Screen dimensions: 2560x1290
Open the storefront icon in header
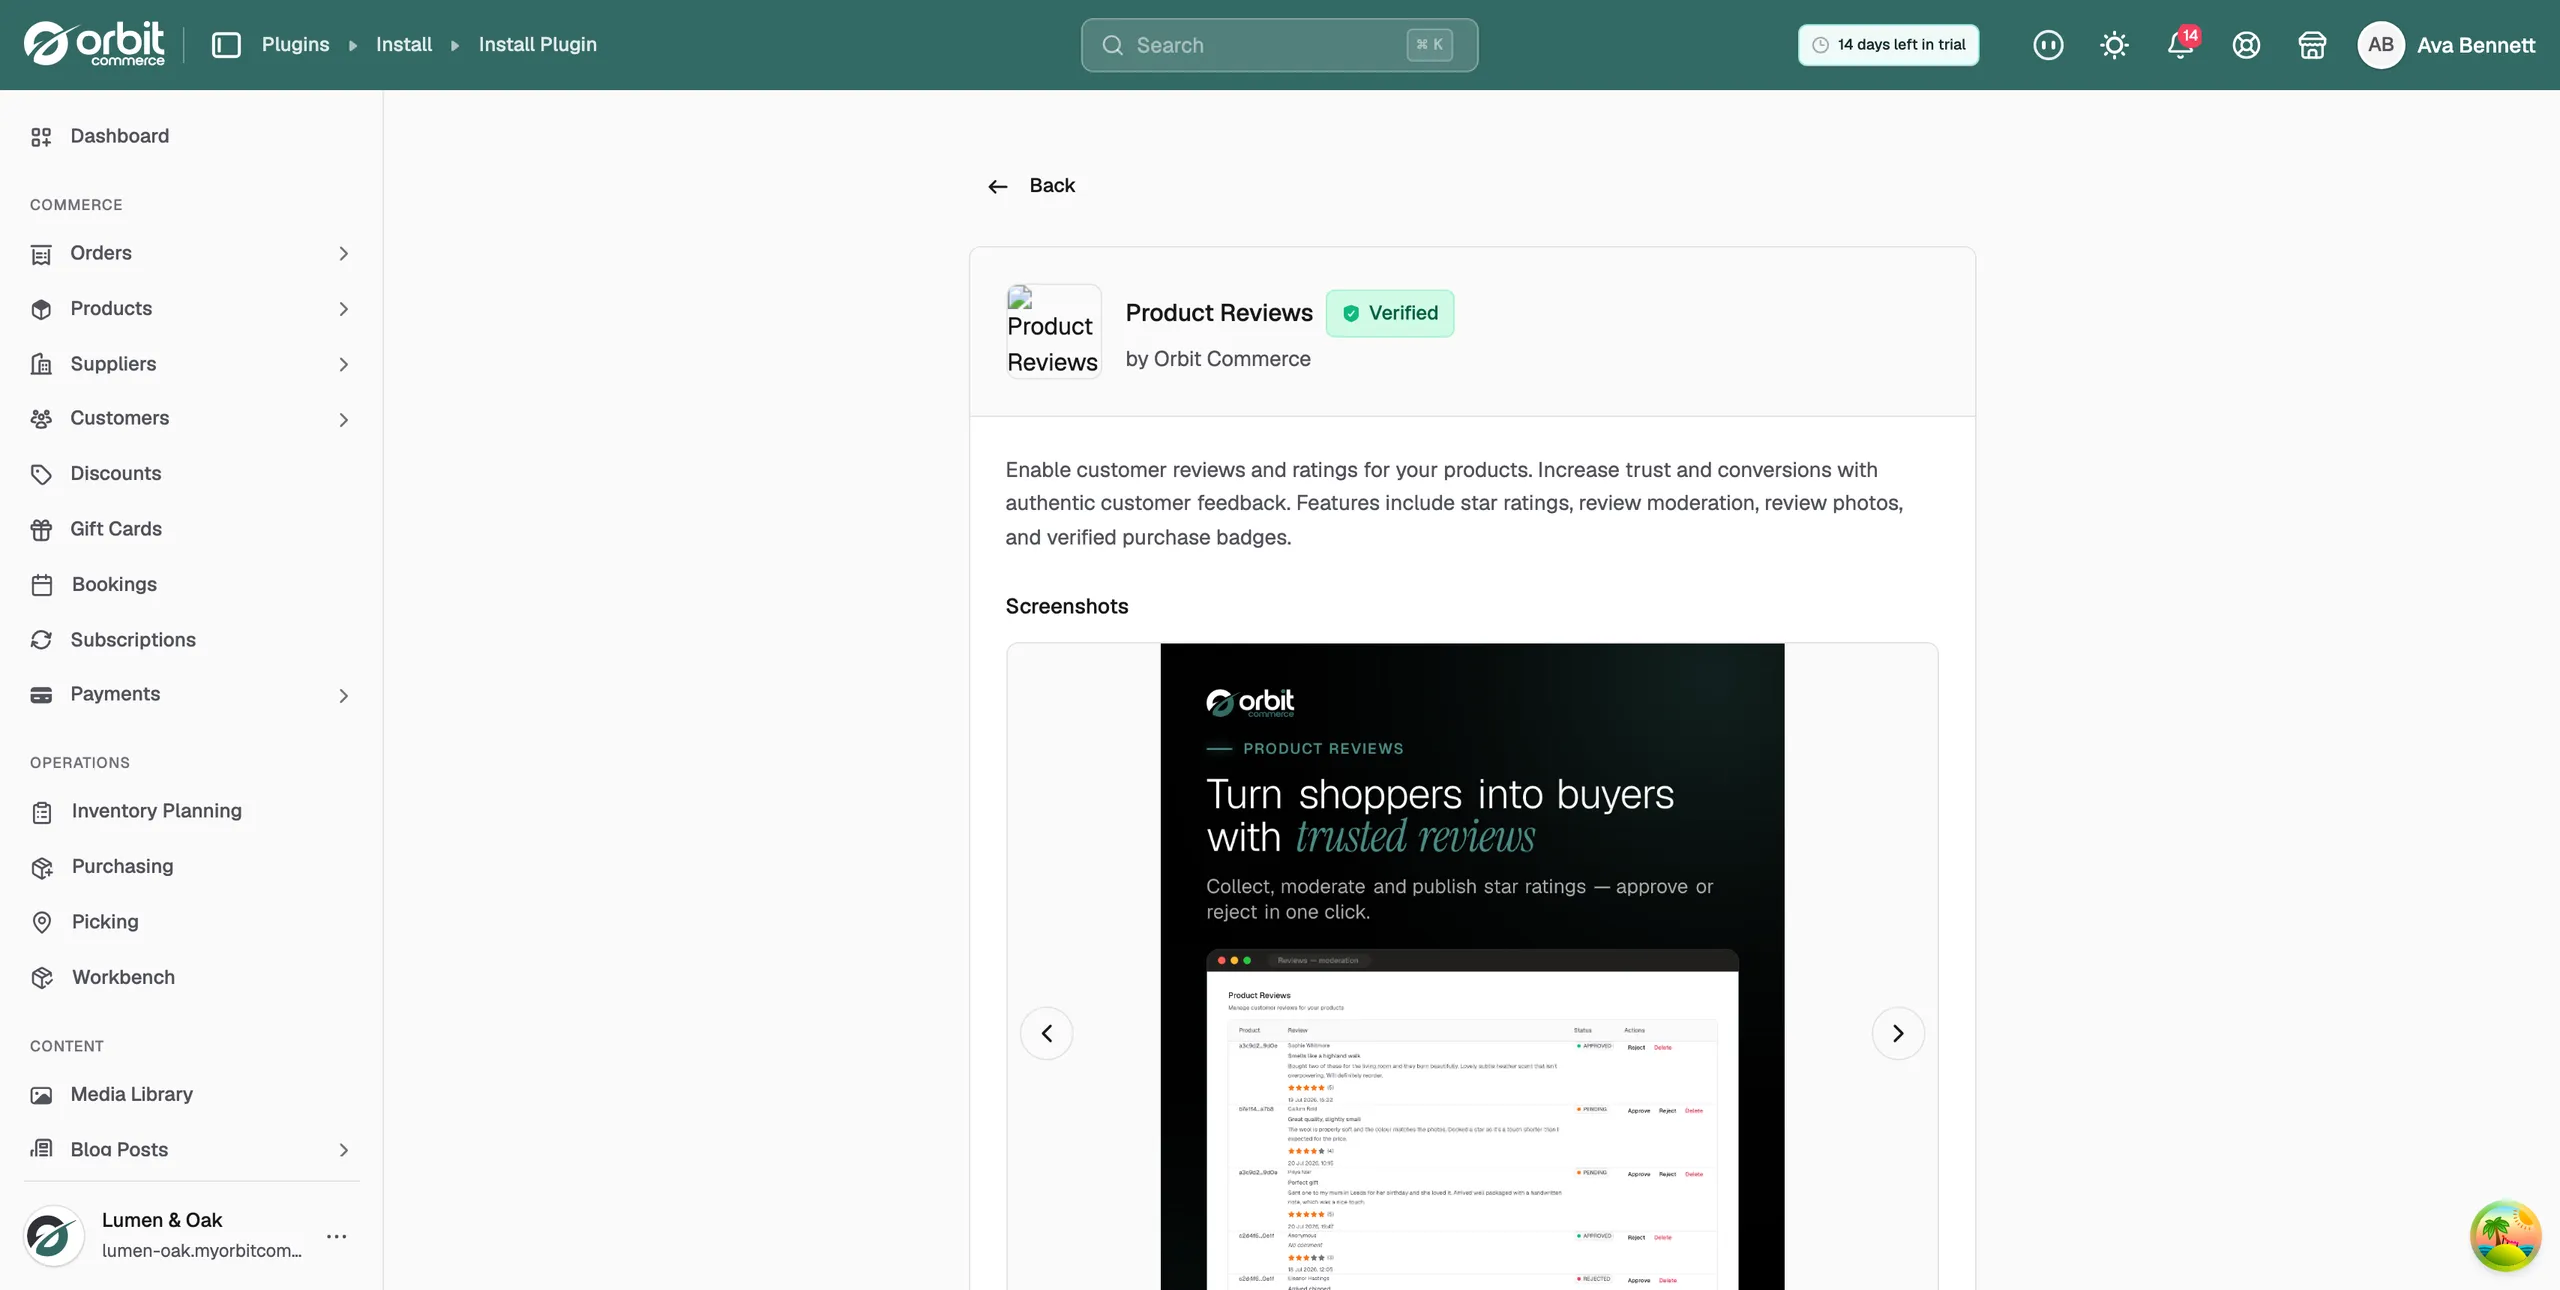[x=2312, y=45]
